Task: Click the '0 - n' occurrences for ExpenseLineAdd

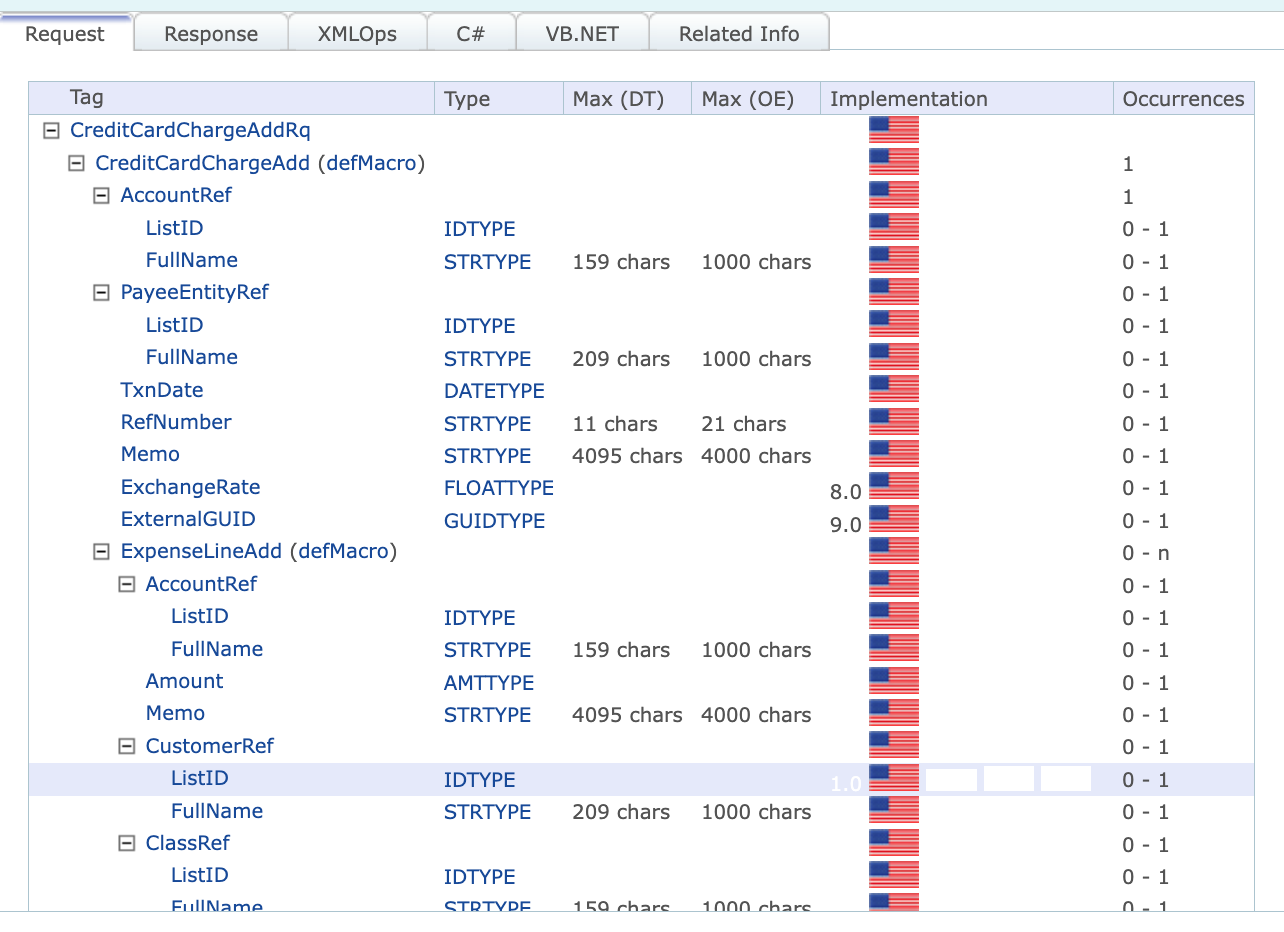Action: 1145,553
